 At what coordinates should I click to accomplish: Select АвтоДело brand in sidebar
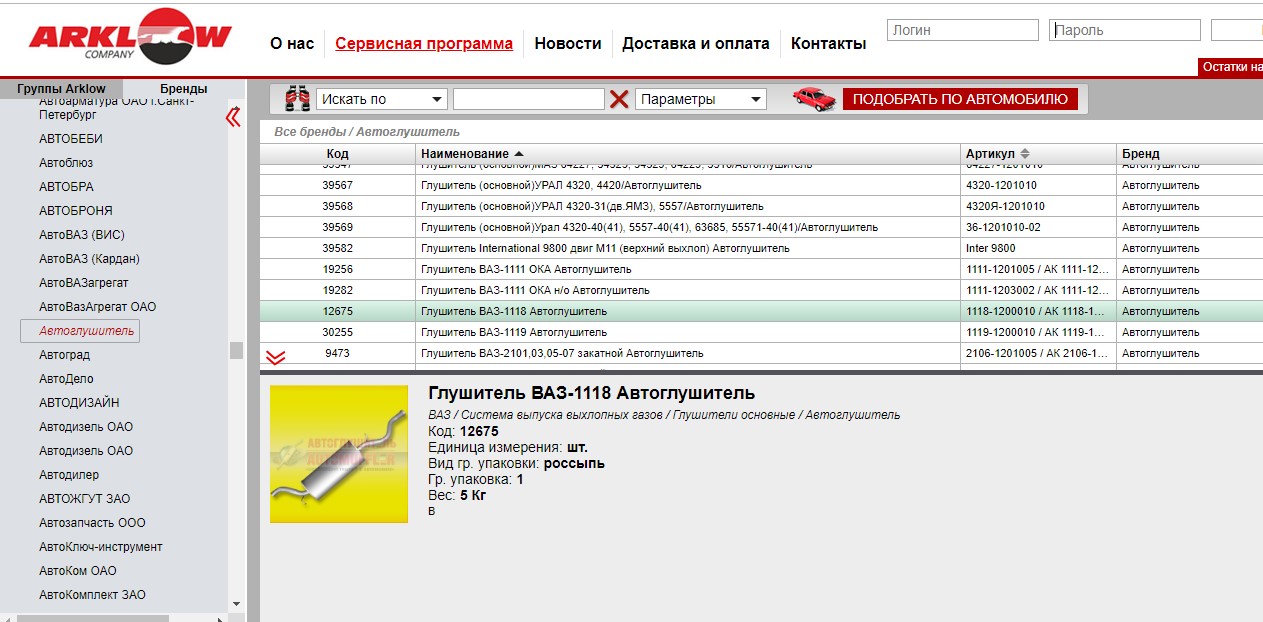click(x=66, y=379)
